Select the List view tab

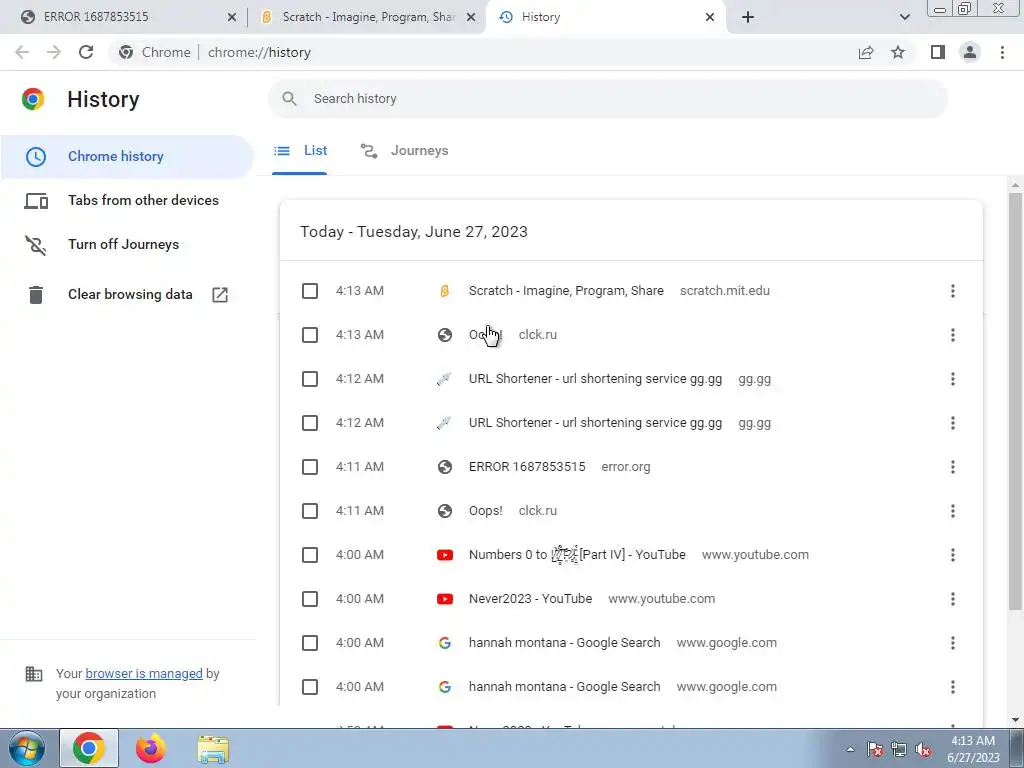click(300, 151)
